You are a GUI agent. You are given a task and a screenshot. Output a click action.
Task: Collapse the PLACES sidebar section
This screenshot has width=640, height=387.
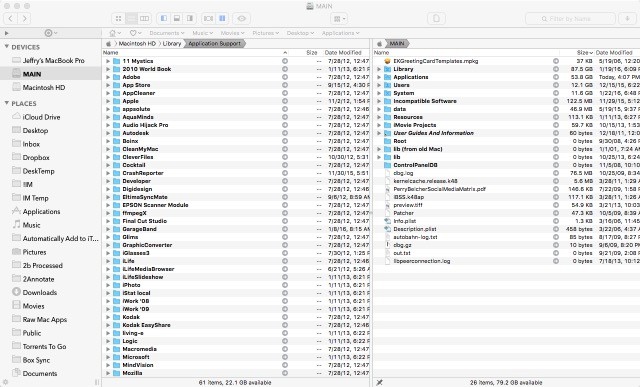coord(7,103)
